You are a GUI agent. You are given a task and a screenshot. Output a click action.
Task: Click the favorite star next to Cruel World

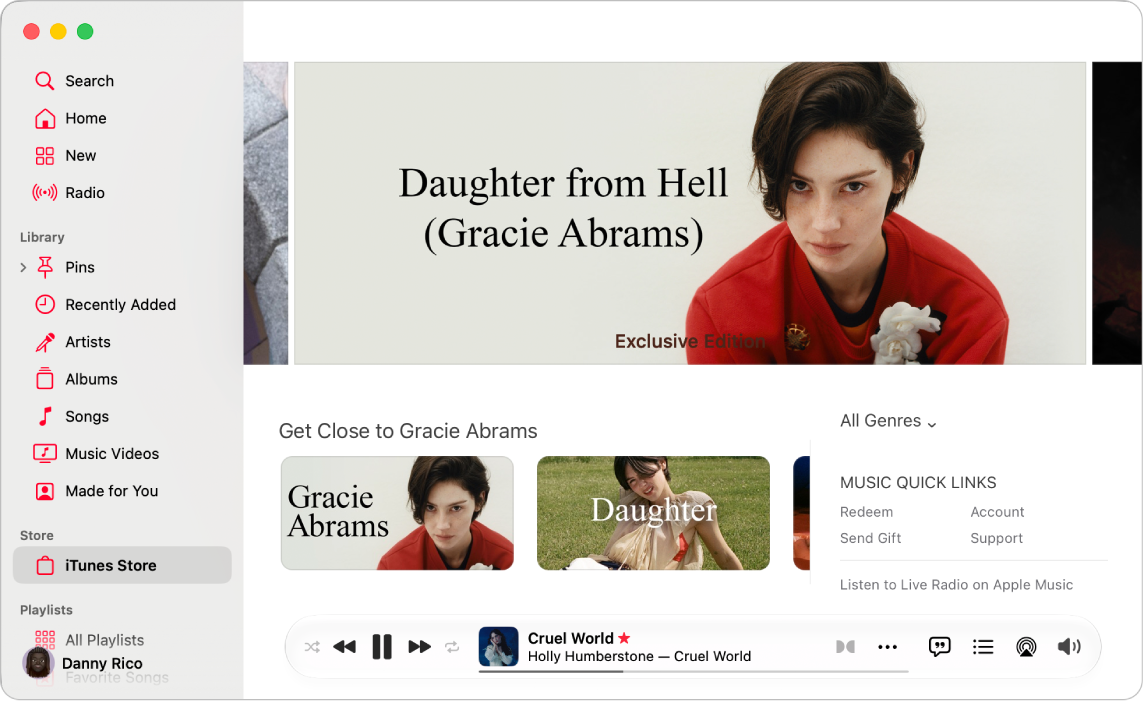(x=624, y=638)
